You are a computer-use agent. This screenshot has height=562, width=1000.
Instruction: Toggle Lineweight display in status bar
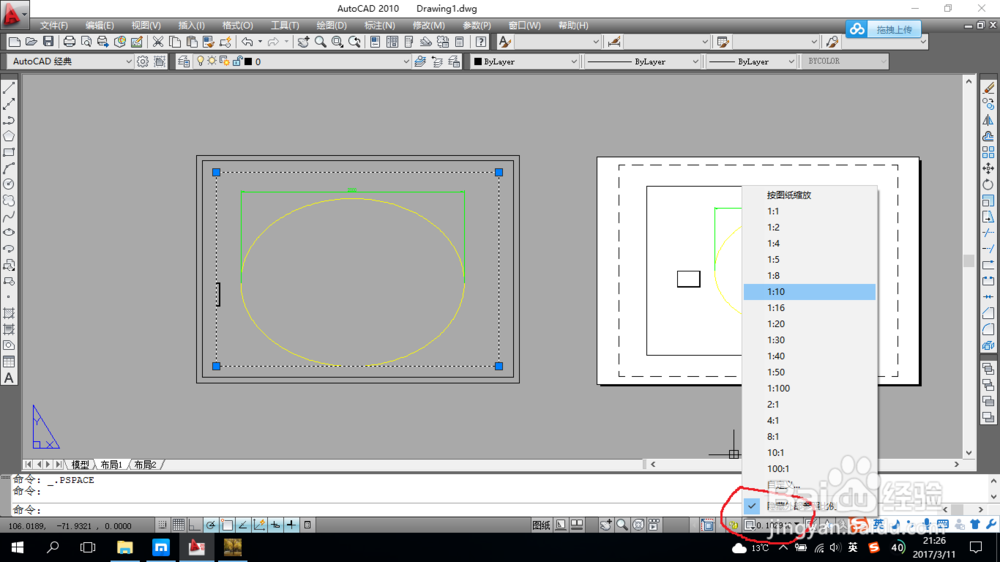(291, 525)
